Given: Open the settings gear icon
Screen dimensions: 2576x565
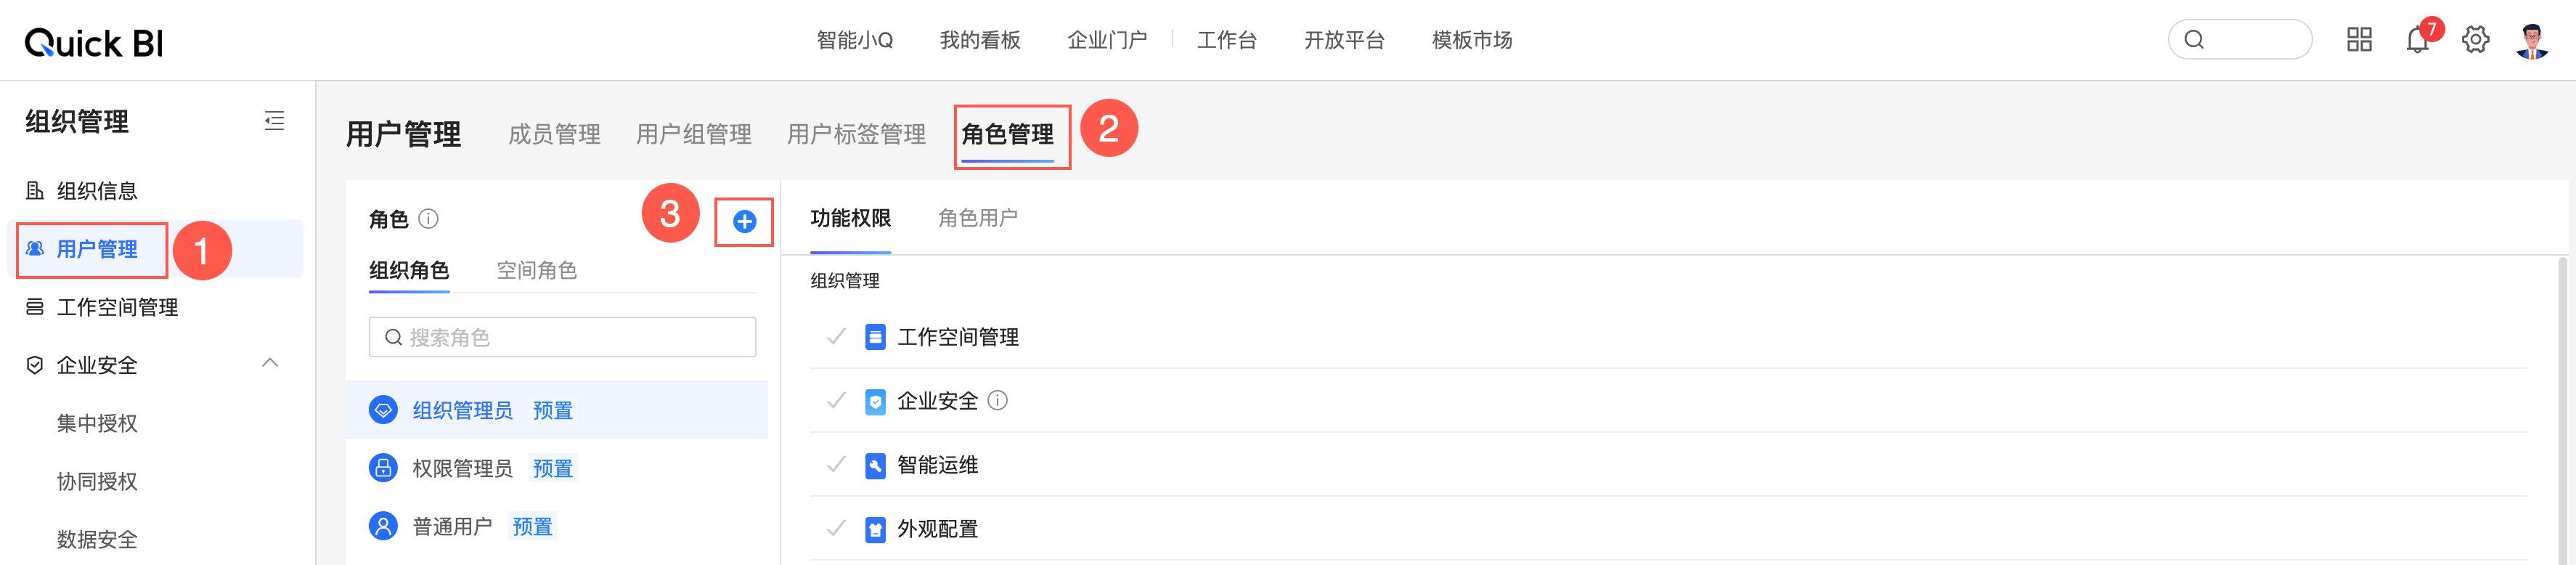Looking at the screenshot, I should 2475,40.
